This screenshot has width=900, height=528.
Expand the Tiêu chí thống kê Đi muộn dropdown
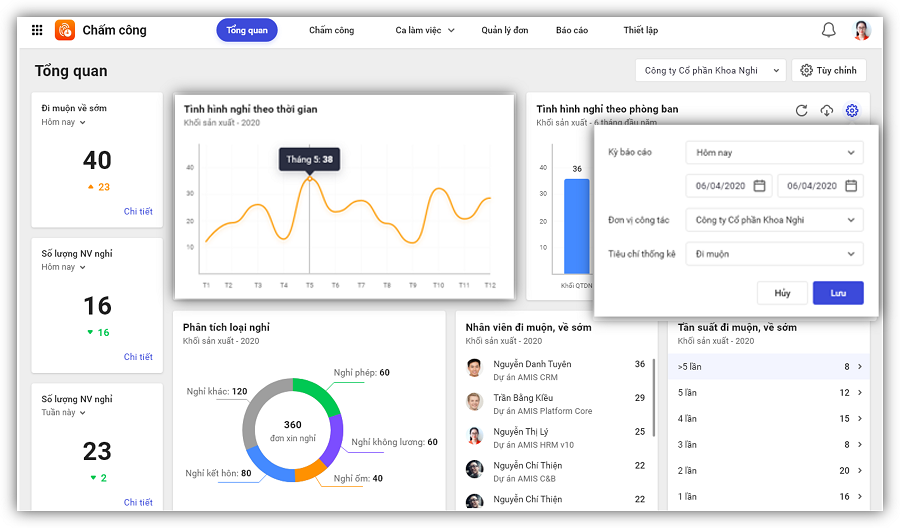pos(774,254)
